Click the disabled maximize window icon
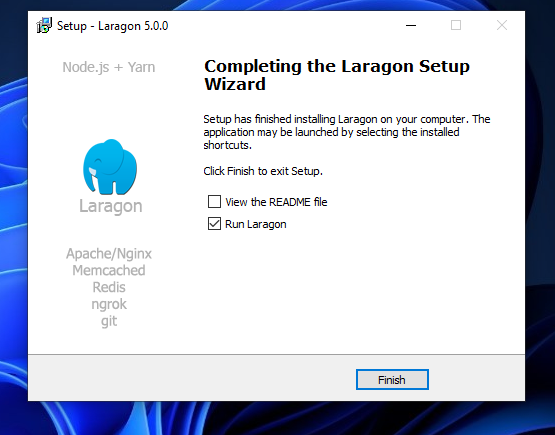 456,25
